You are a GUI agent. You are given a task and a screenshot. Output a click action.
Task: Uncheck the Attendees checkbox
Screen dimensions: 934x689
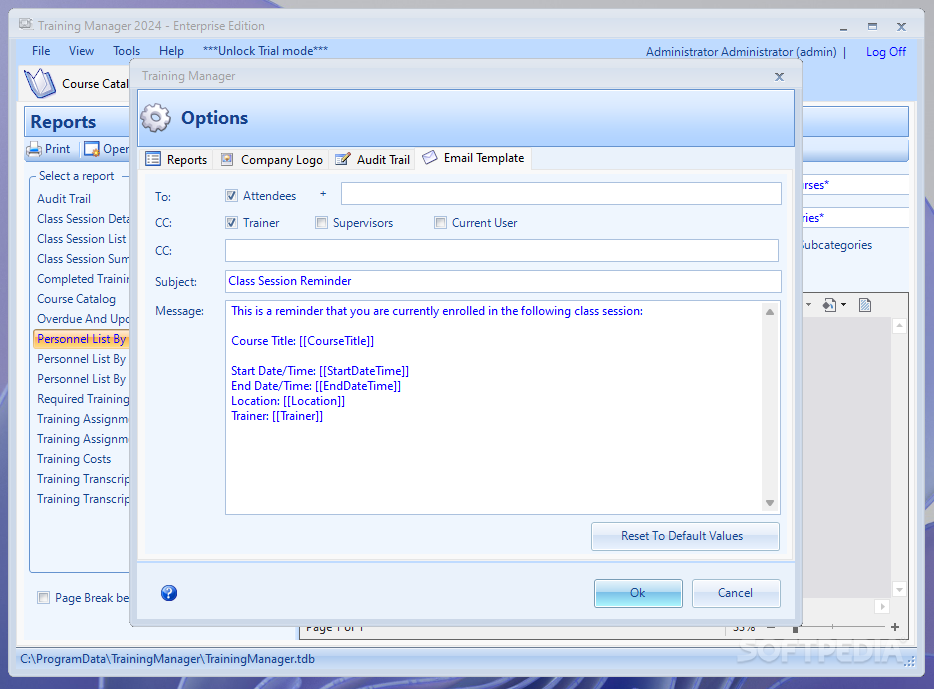pos(232,195)
